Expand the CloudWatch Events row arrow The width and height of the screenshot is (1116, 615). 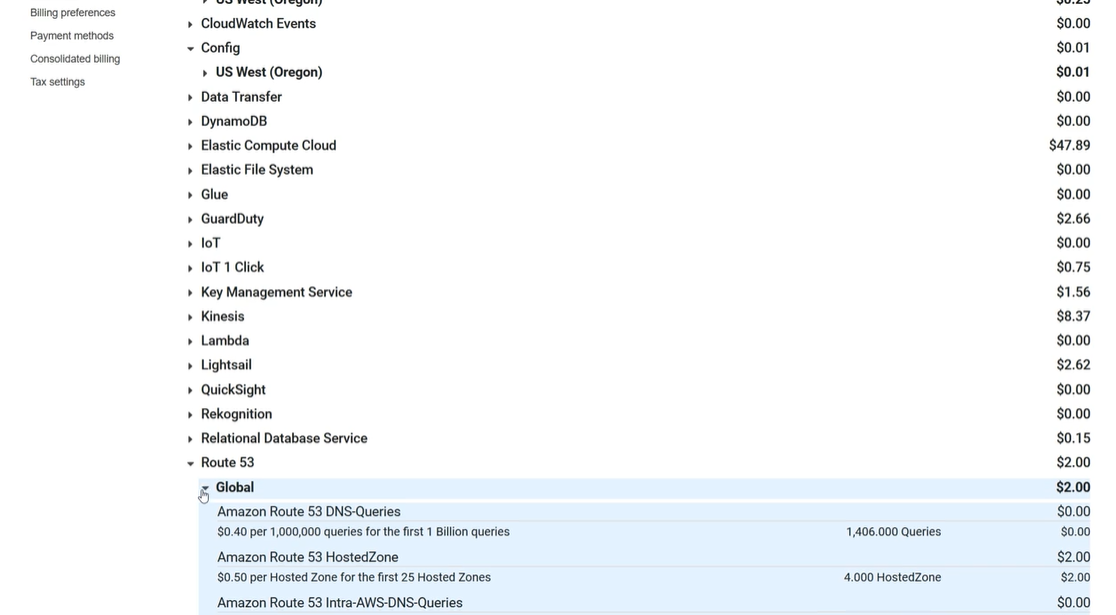tap(190, 24)
